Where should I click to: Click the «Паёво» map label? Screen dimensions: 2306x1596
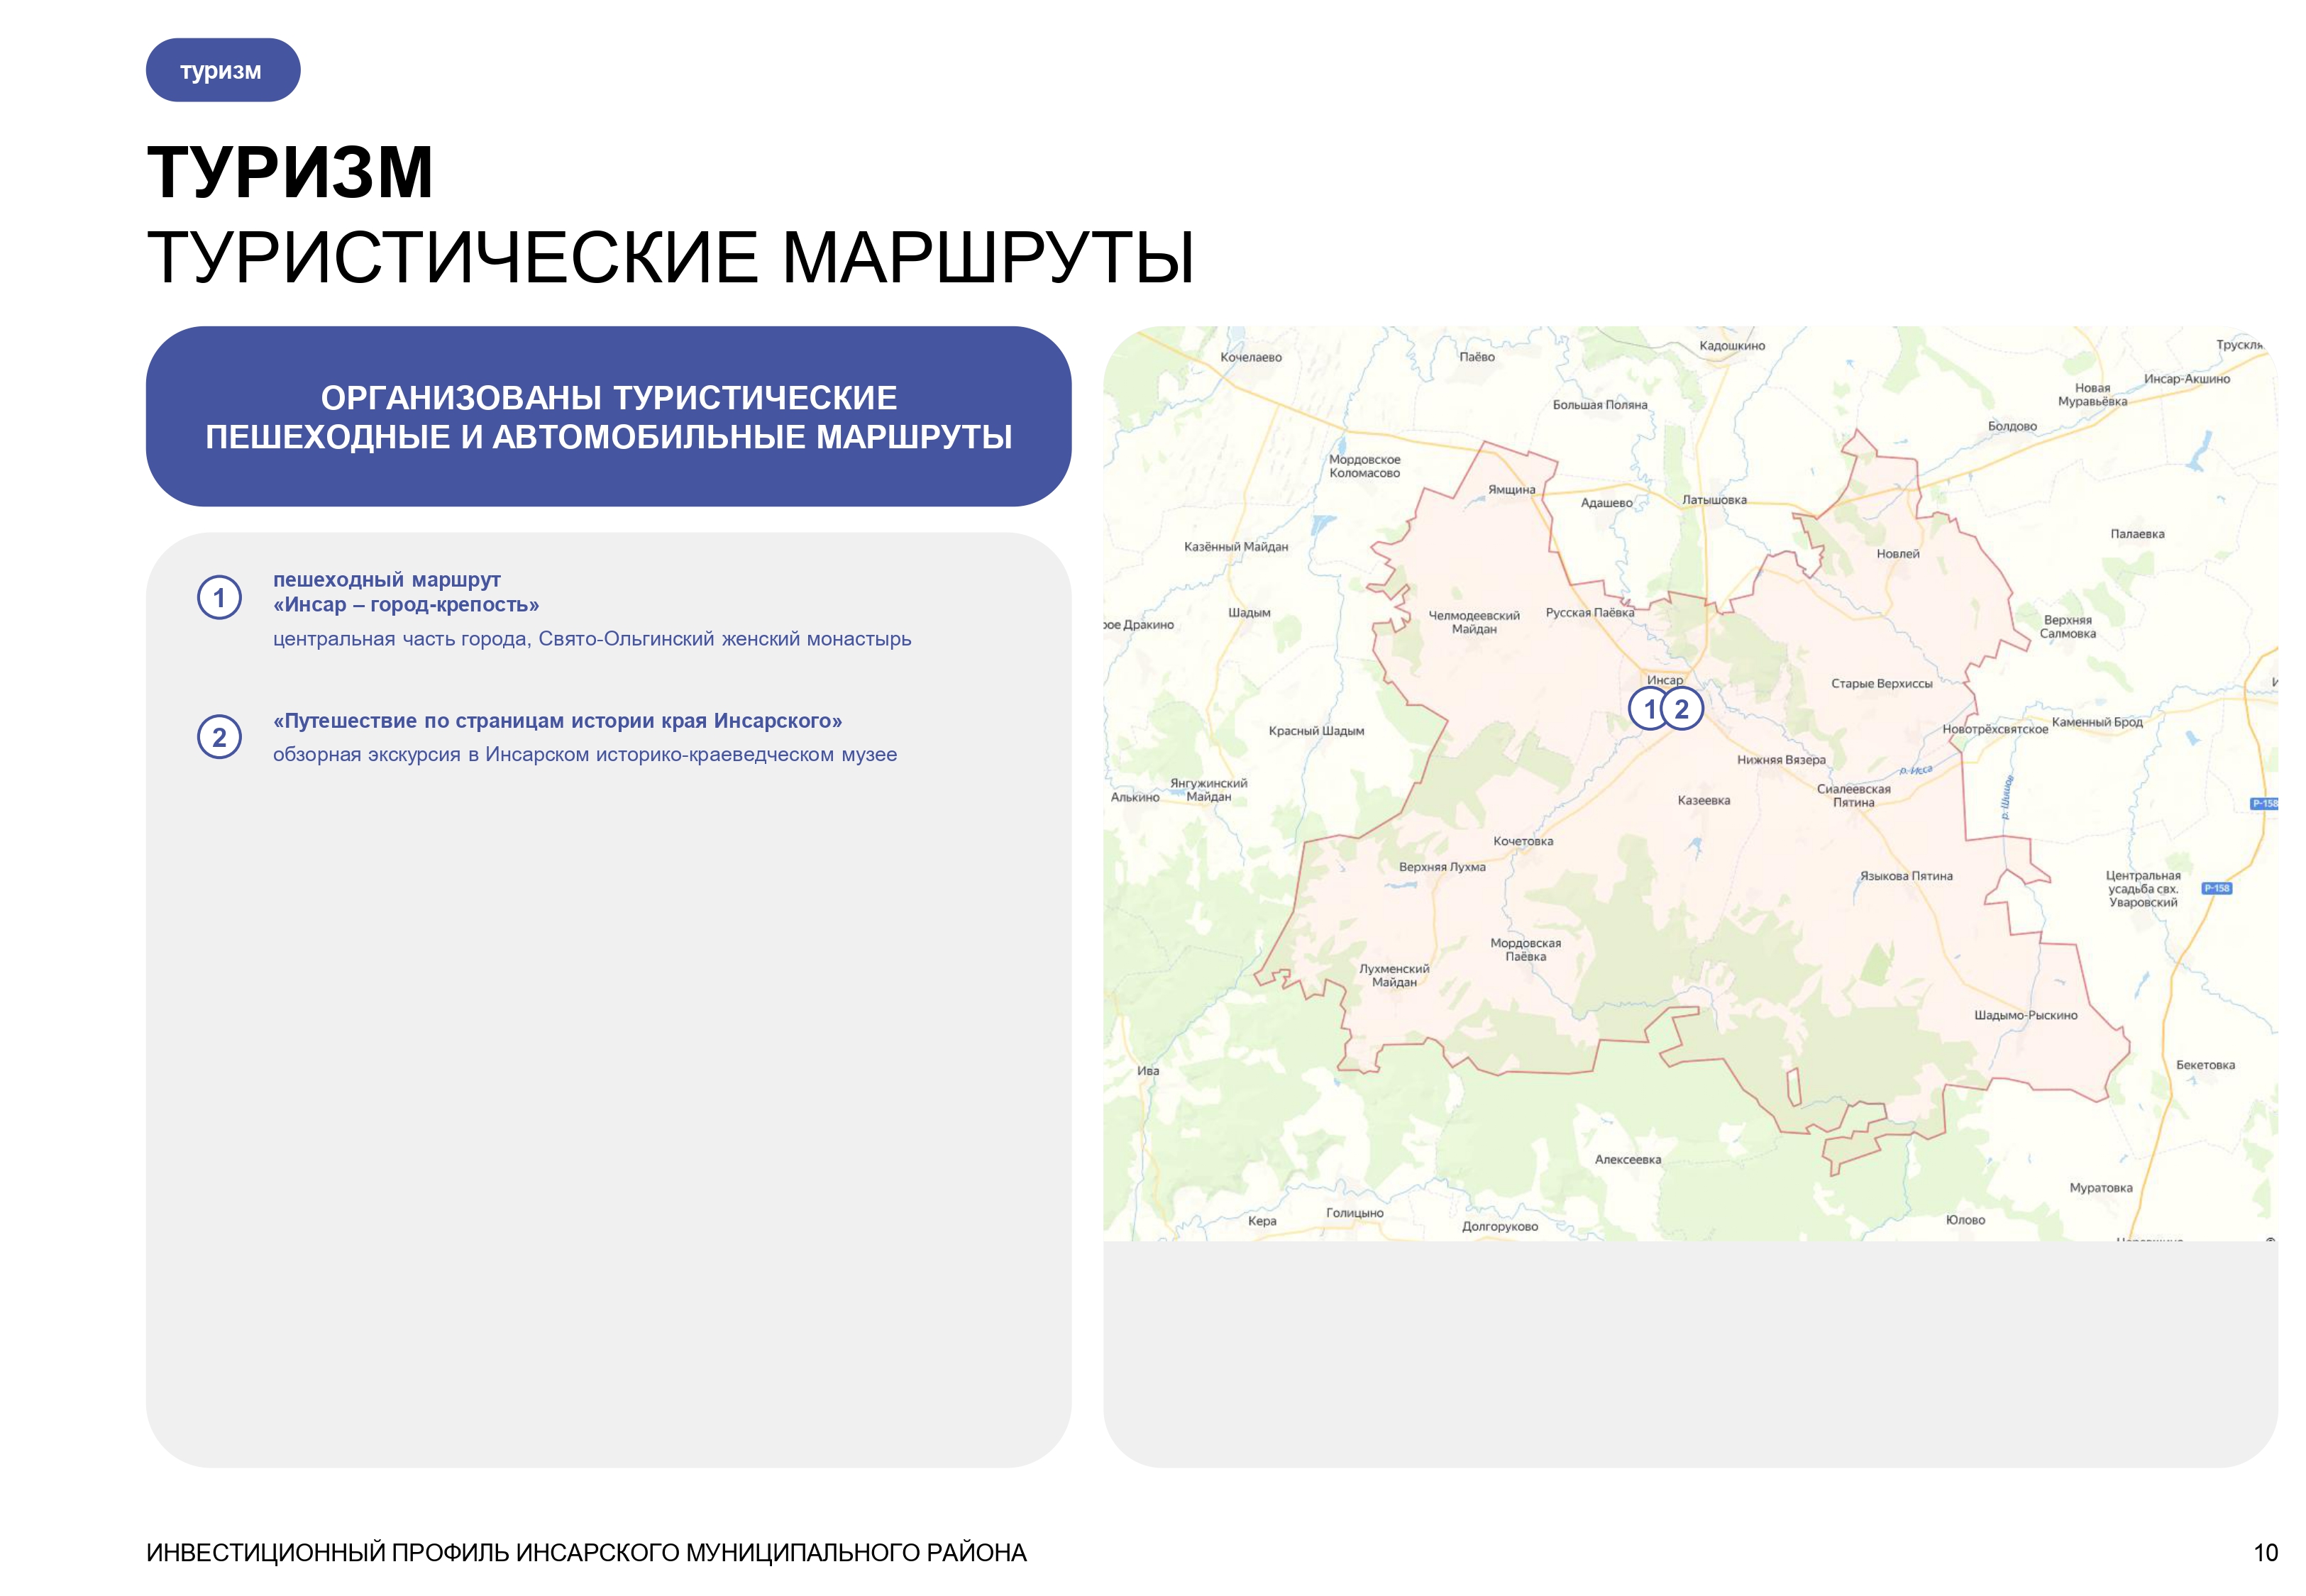pos(1477,357)
